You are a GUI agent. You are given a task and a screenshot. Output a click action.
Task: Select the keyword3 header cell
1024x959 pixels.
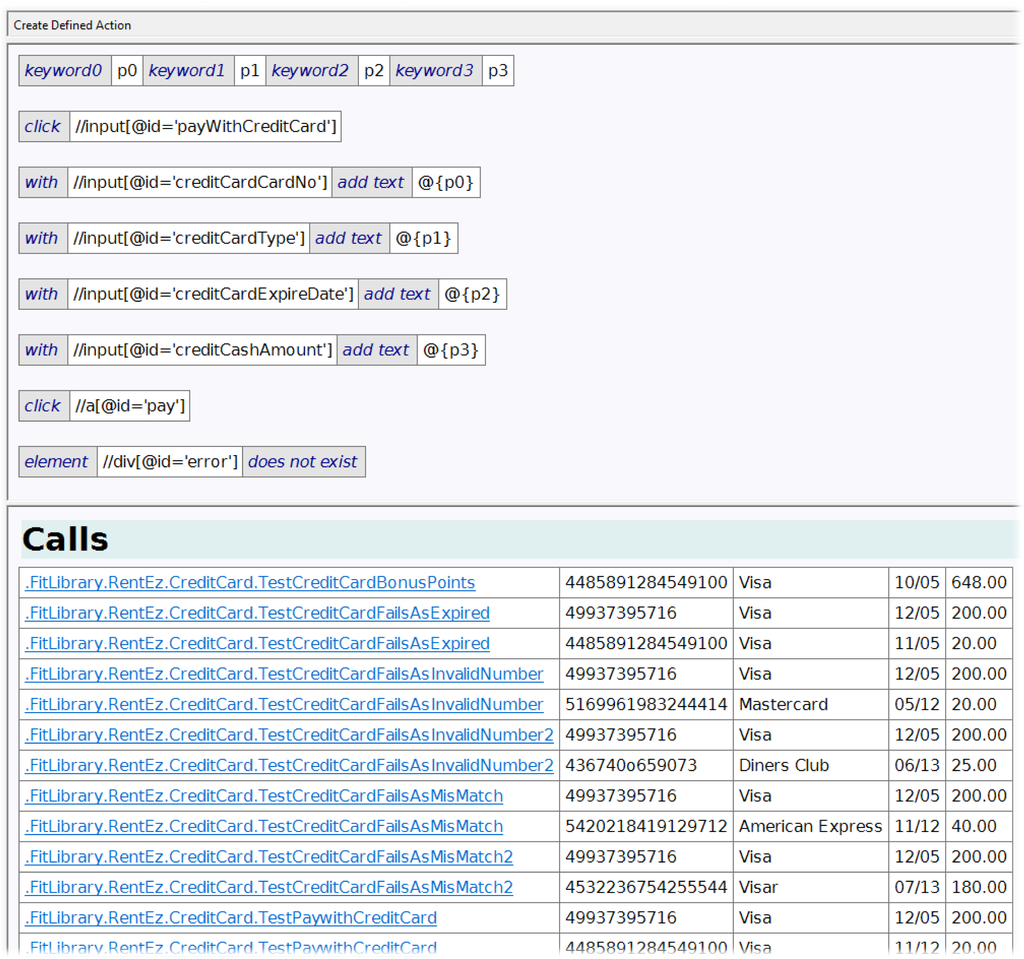click(x=435, y=71)
